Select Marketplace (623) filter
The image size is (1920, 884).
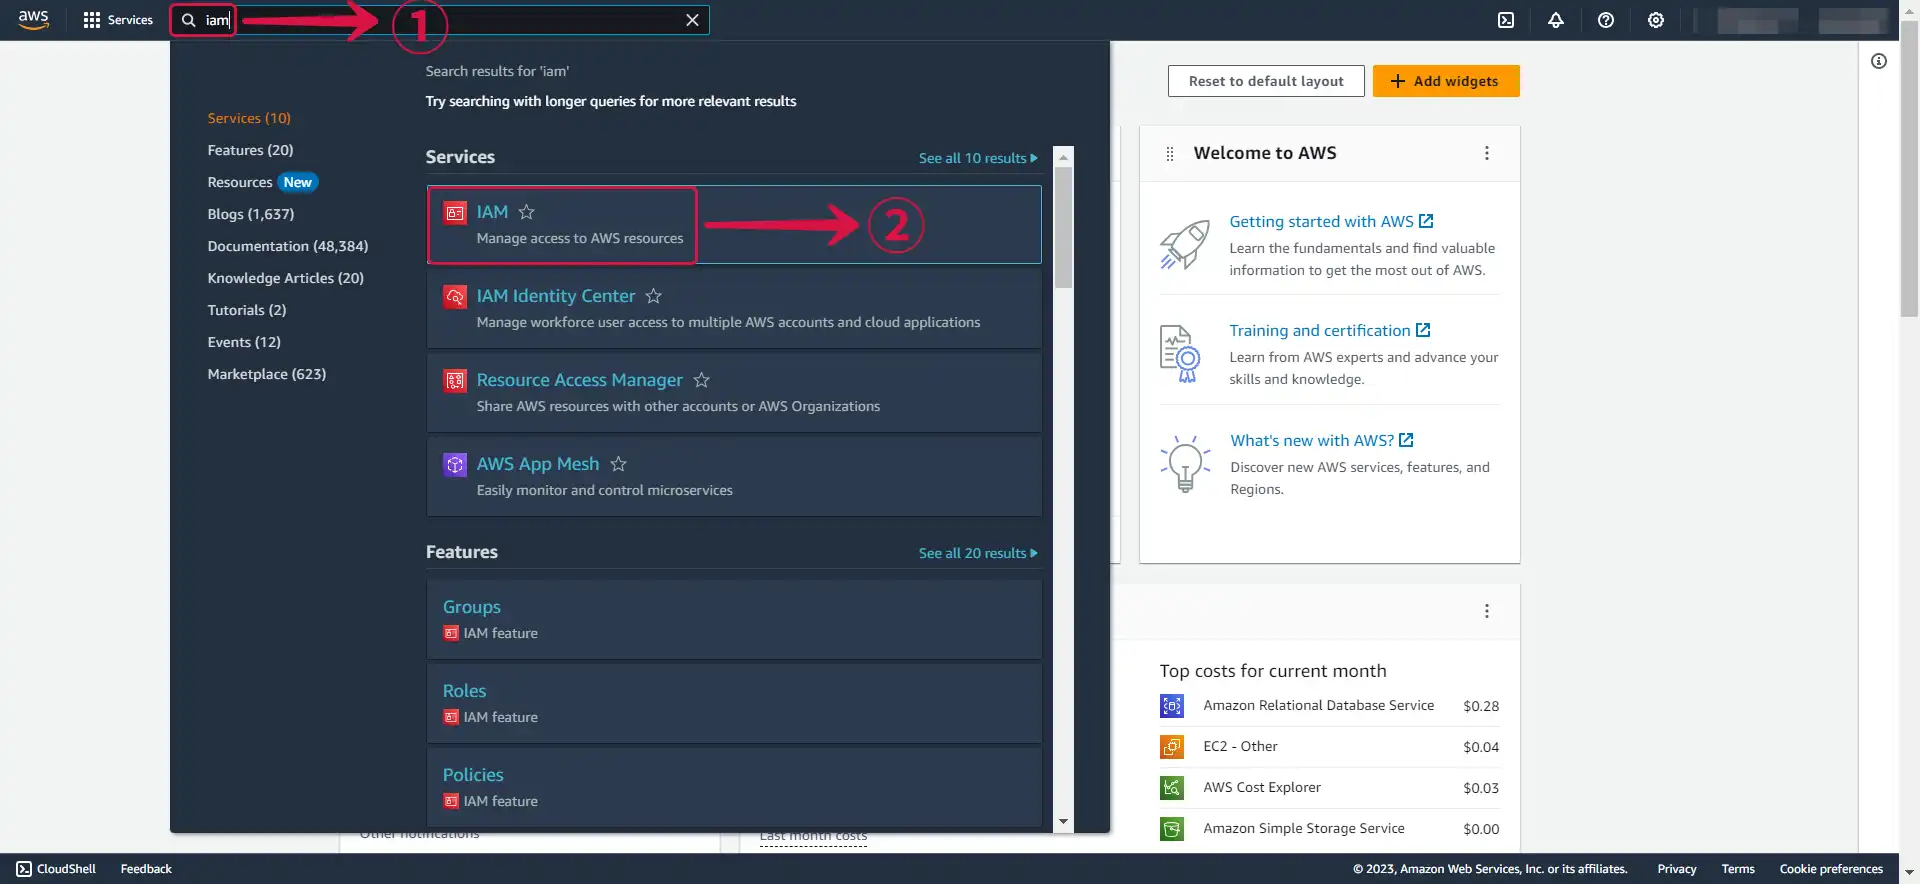click(267, 374)
